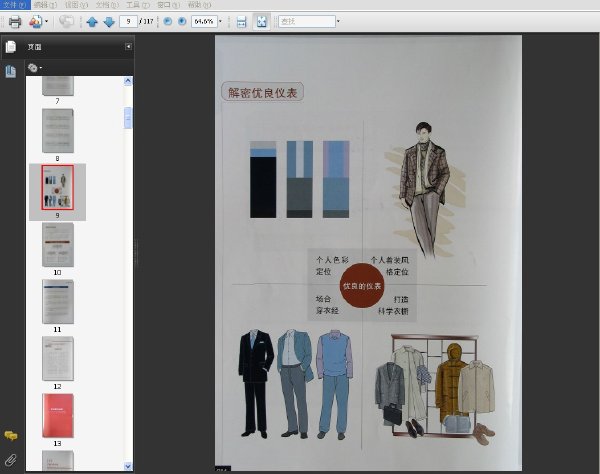Click the collaborate/share icon in toolbar

click(35, 21)
